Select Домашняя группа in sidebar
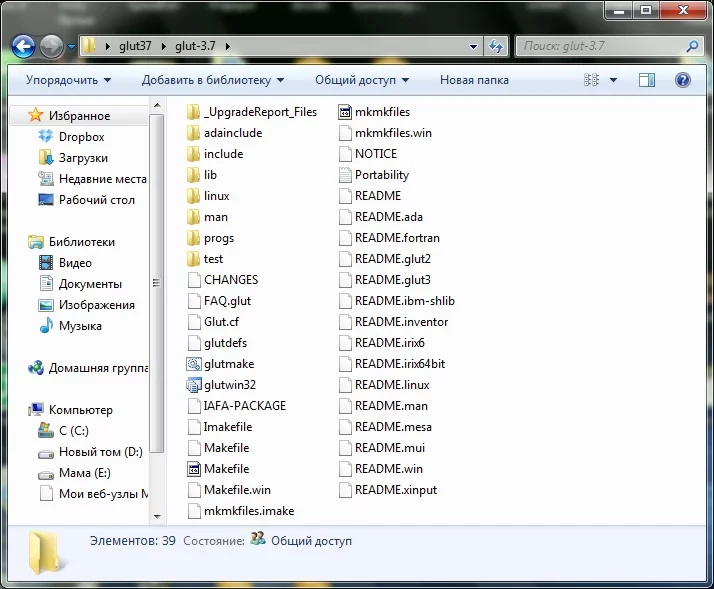This screenshot has height=589, width=714. (98, 368)
